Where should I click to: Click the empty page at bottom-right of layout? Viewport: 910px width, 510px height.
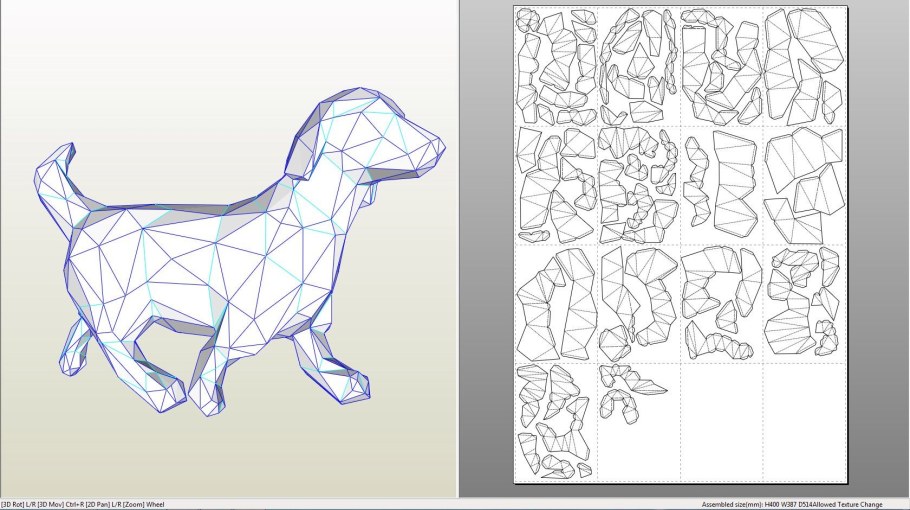(805, 422)
